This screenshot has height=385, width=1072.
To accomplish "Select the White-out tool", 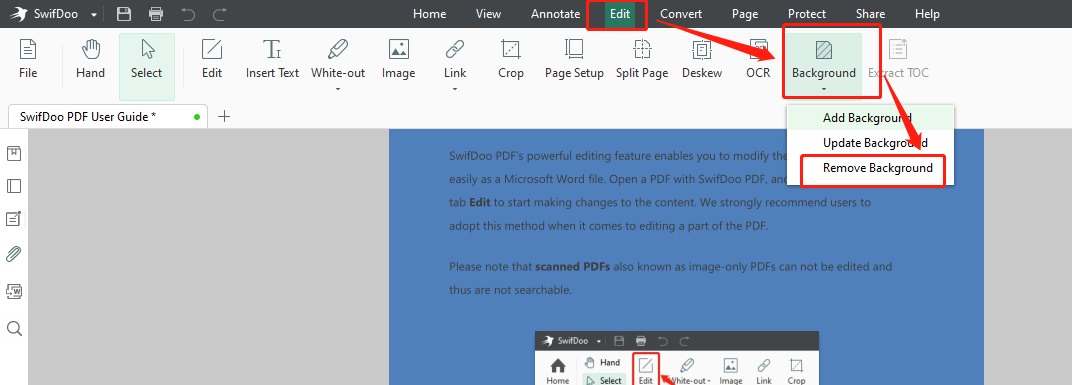I will pyautogui.click(x=338, y=59).
